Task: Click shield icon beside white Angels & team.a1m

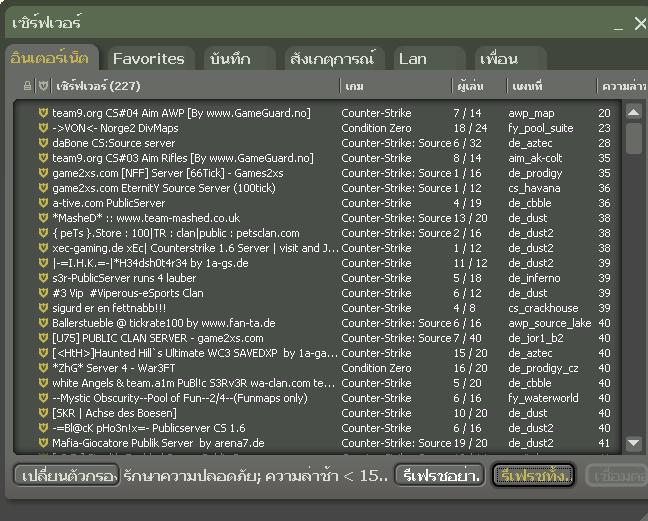Action: click(43, 383)
